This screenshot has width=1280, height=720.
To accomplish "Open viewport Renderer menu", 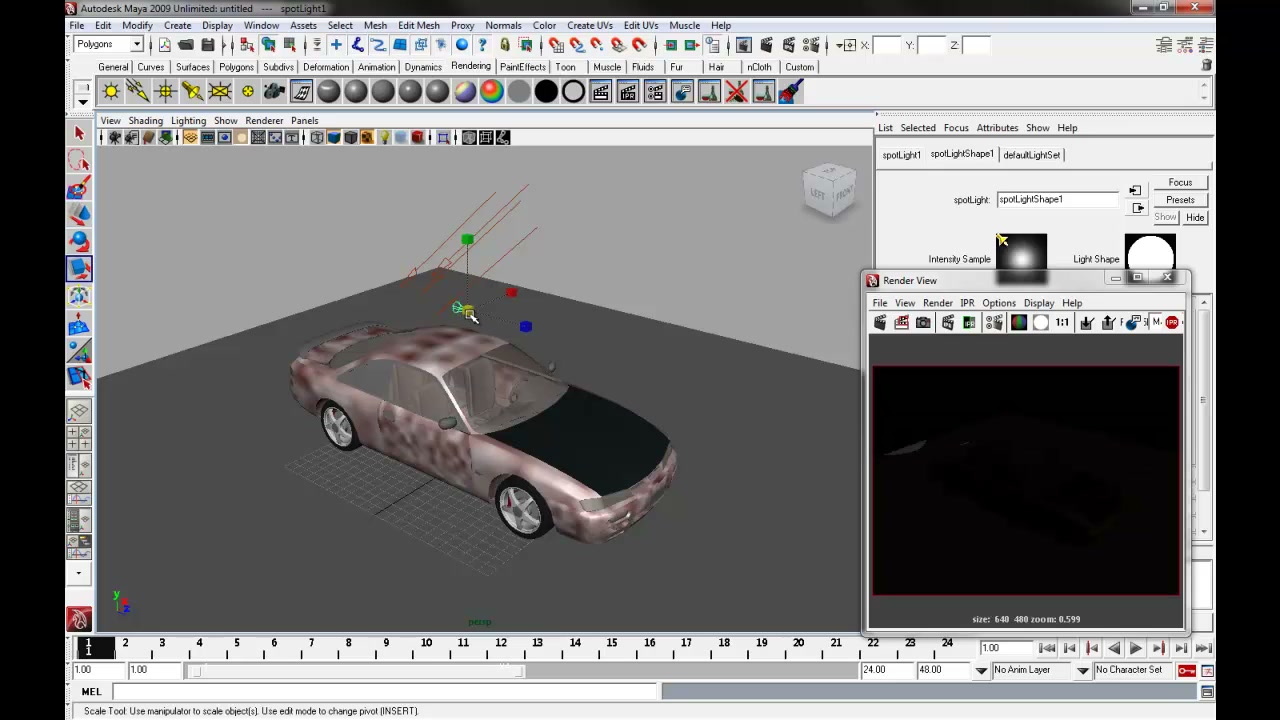I will point(264,121).
